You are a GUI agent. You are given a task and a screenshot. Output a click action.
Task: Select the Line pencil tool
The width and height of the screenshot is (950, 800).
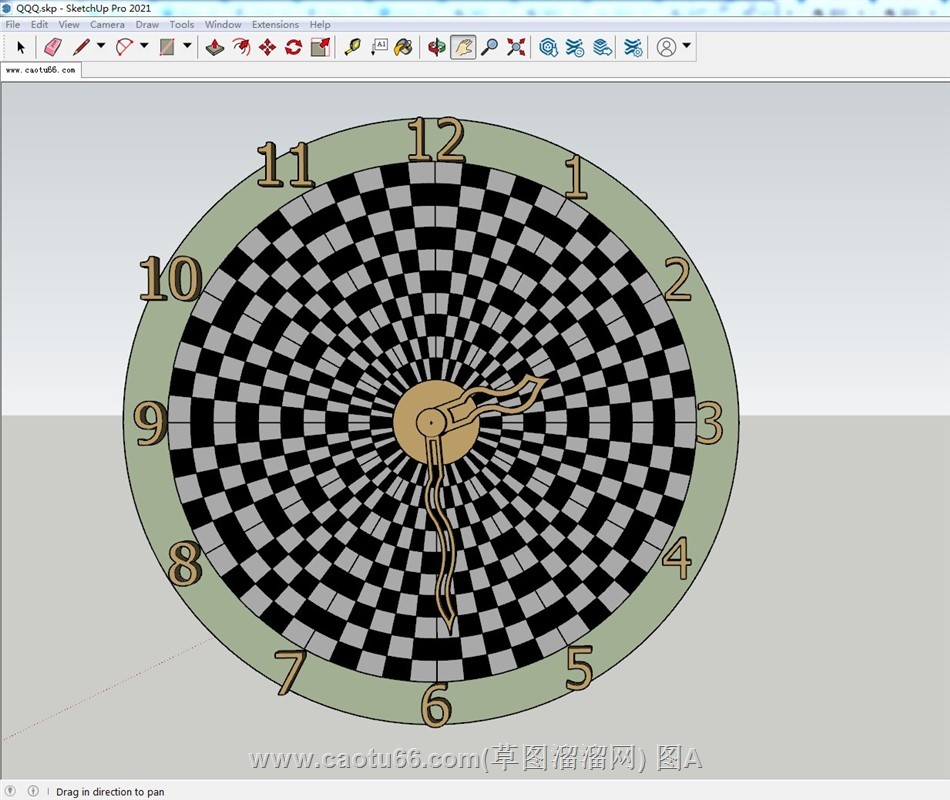tap(81, 47)
